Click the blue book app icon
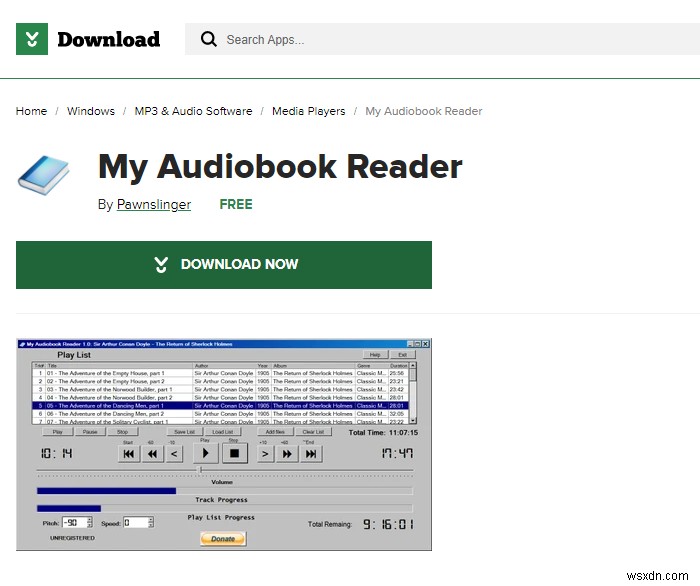The image size is (700, 586). click(43, 175)
